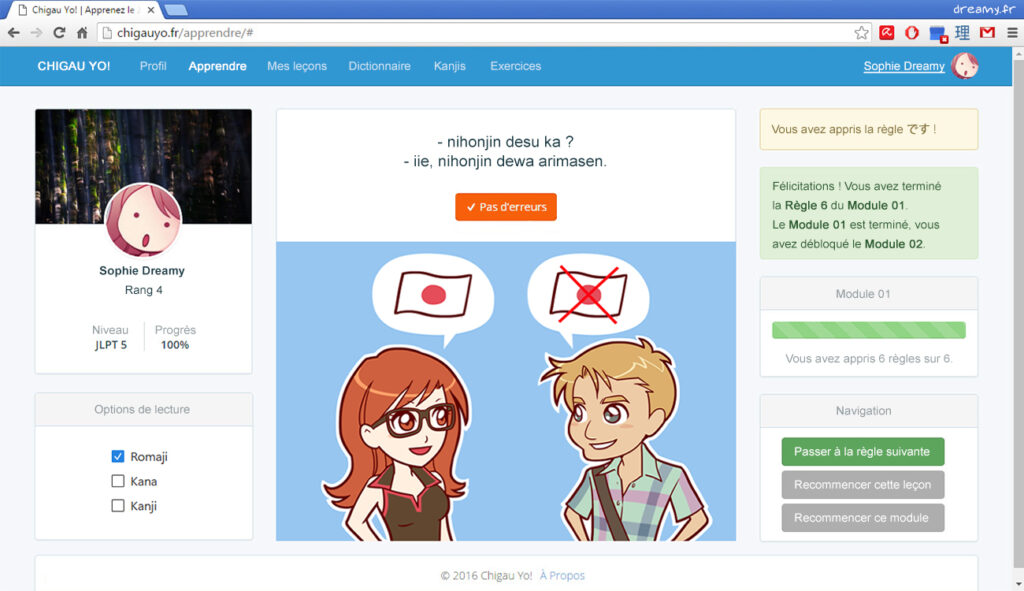The width and height of the screenshot is (1024, 591).
Task: Open the Gmail extension icon
Action: click(987, 33)
